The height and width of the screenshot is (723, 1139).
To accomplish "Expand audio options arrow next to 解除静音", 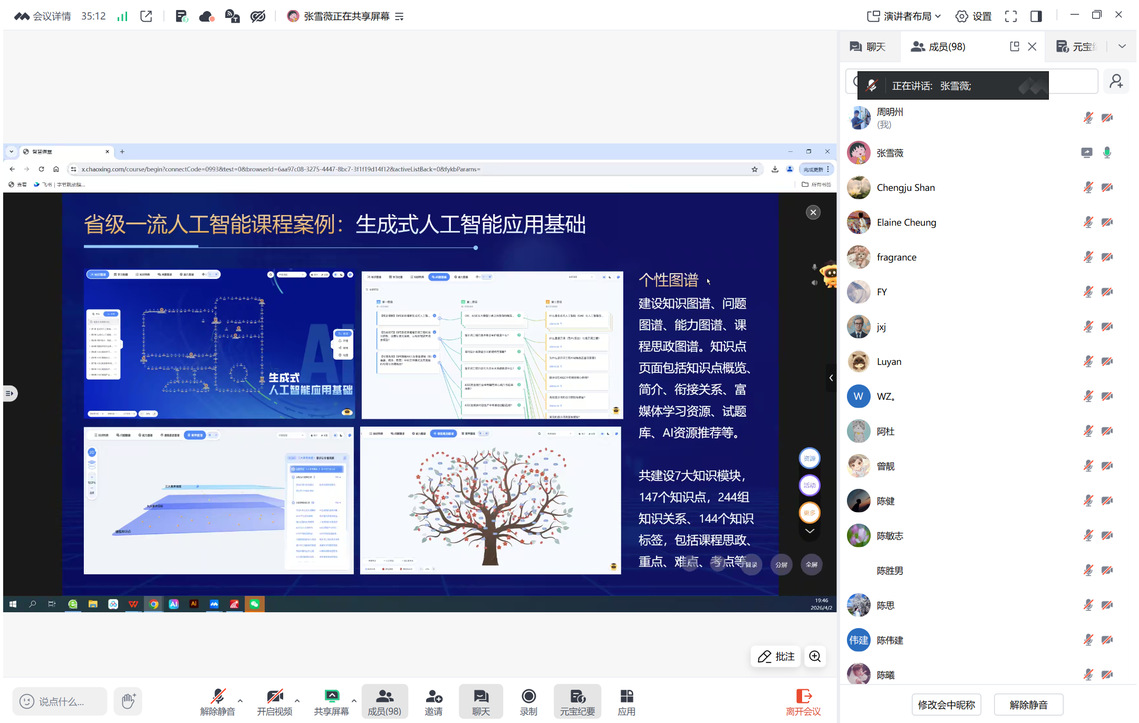I will [x=240, y=699].
